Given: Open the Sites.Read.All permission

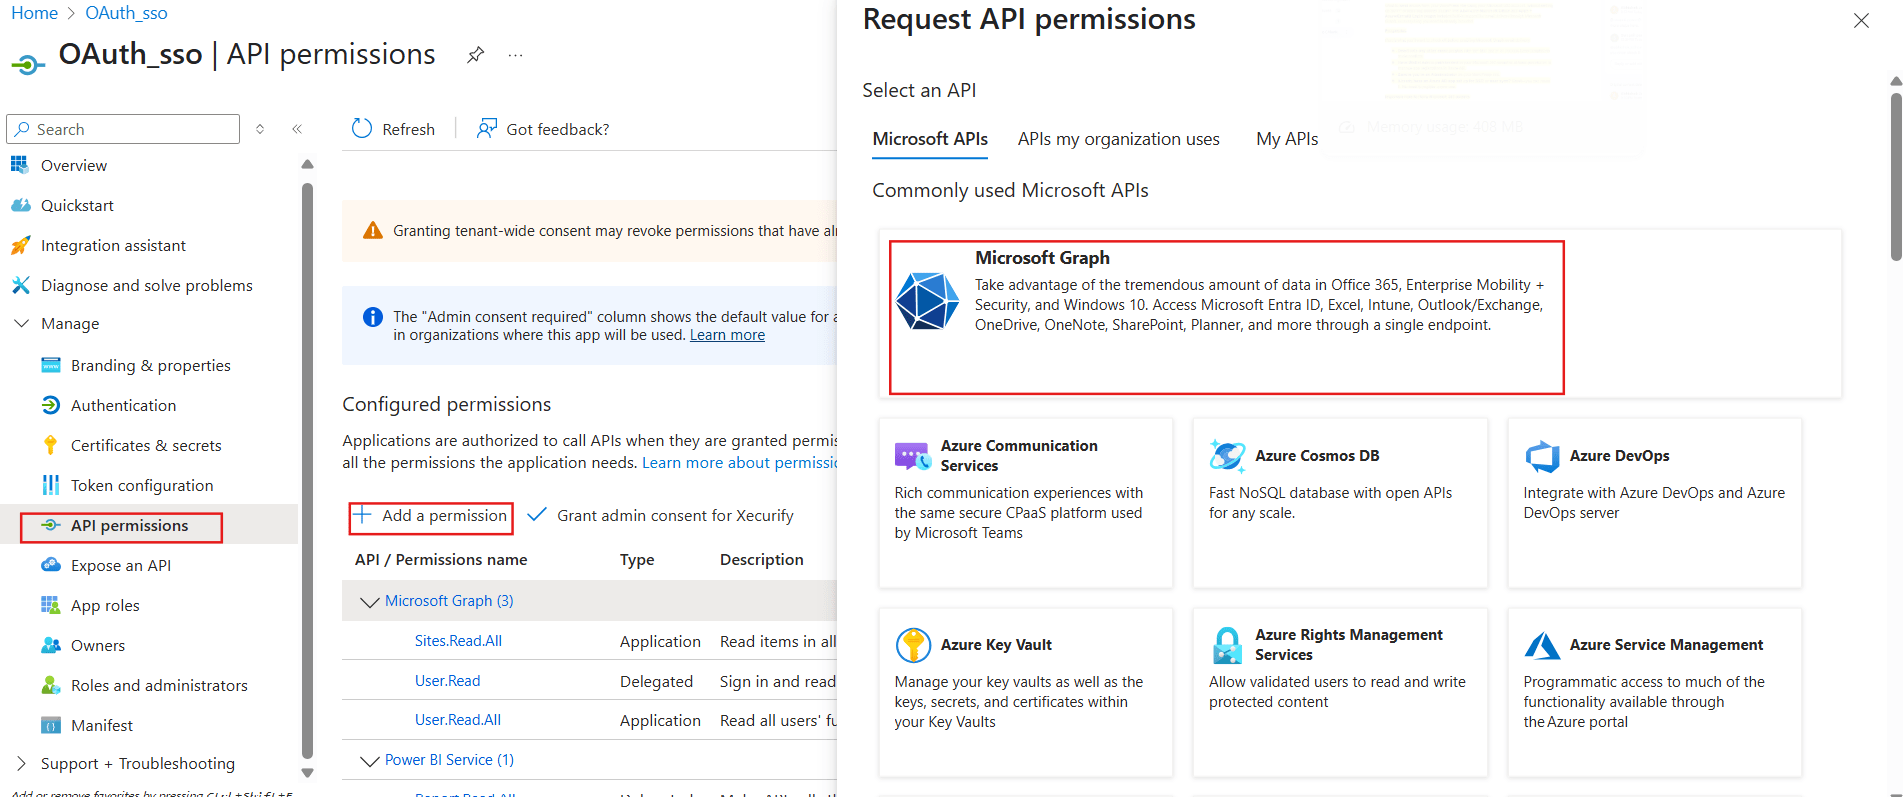Looking at the screenshot, I should (x=458, y=641).
